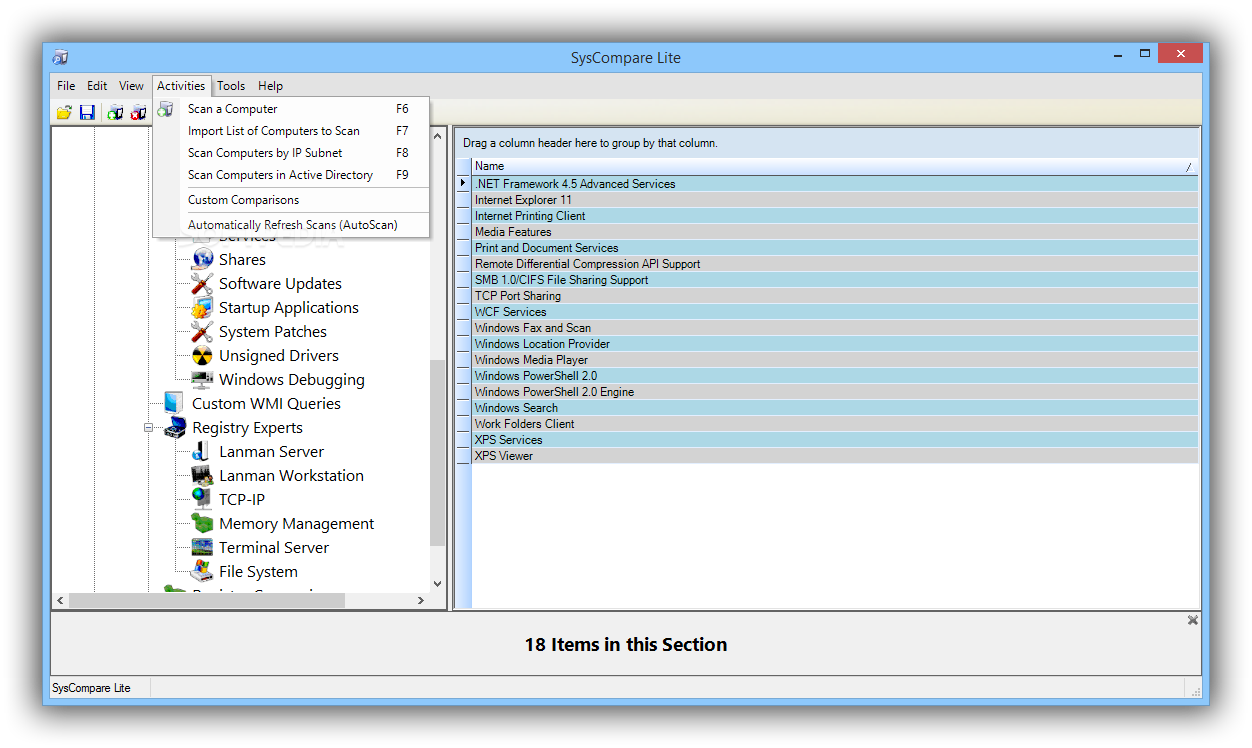
Task: Click the tree's scroll down arrow
Action: pos(437,584)
